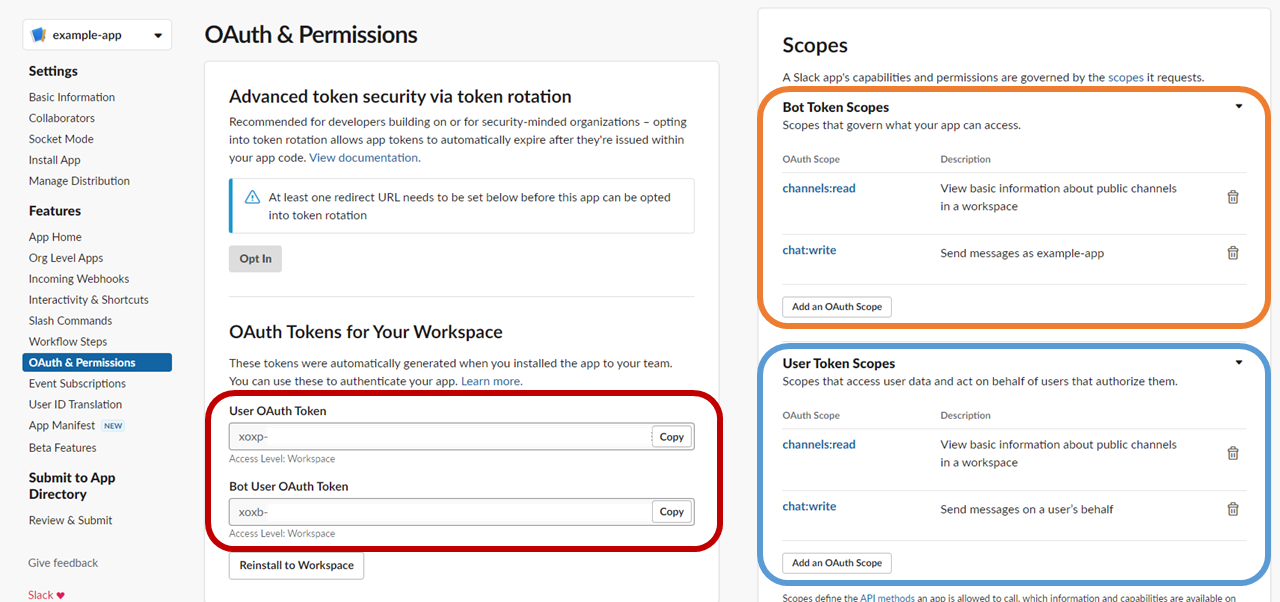Copy the Bot User OAuth Token
1280x602 pixels.
(x=671, y=511)
